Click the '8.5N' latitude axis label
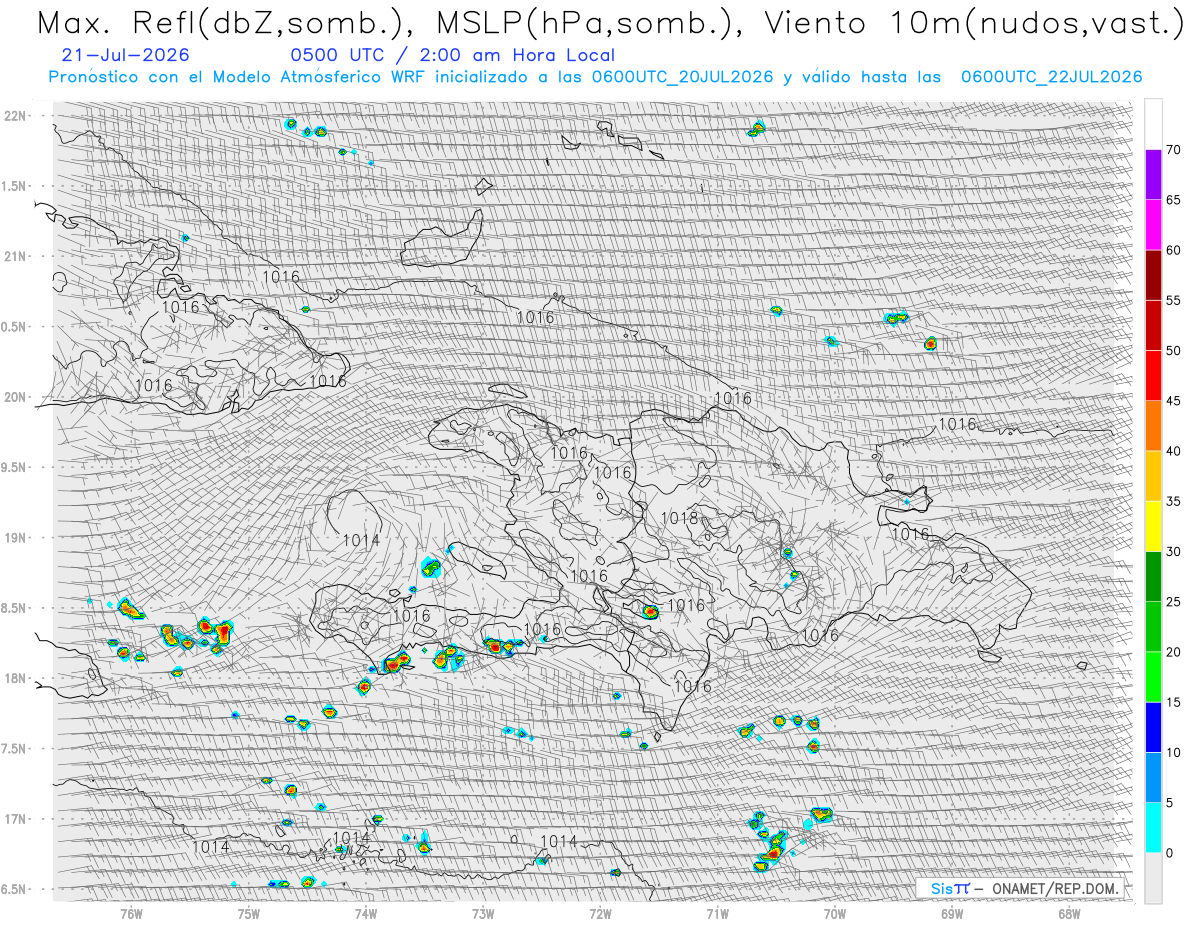Image resolution: width=1200 pixels, height=927 pixels. point(15,608)
